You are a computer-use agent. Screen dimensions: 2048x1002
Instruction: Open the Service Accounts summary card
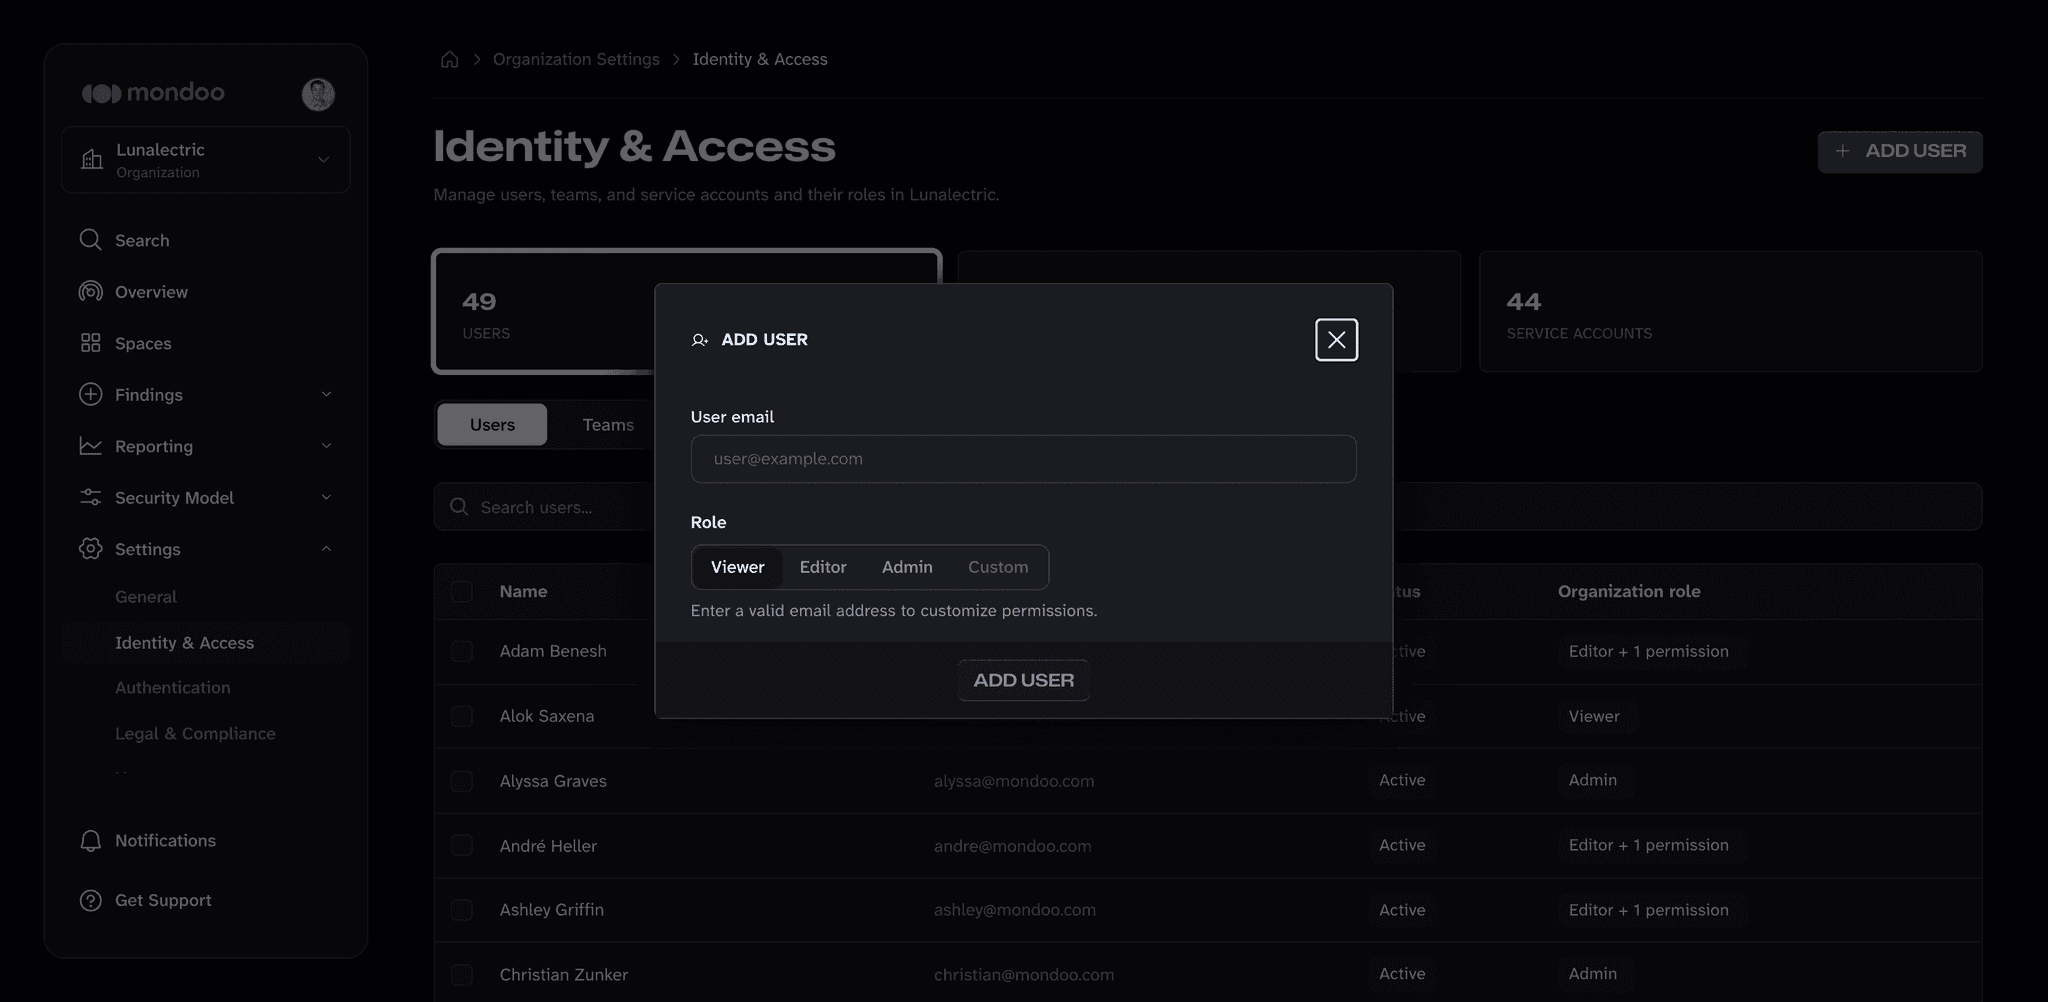tap(1730, 312)
